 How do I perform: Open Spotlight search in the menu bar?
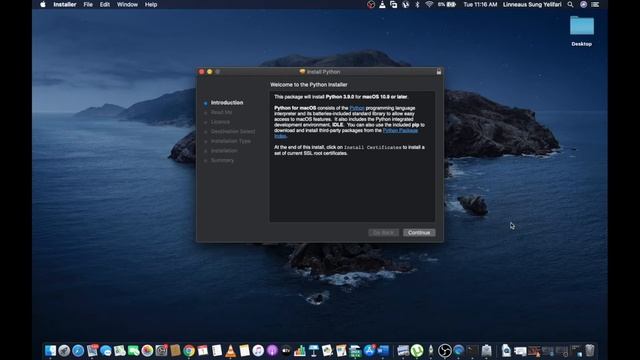[570, 4]
